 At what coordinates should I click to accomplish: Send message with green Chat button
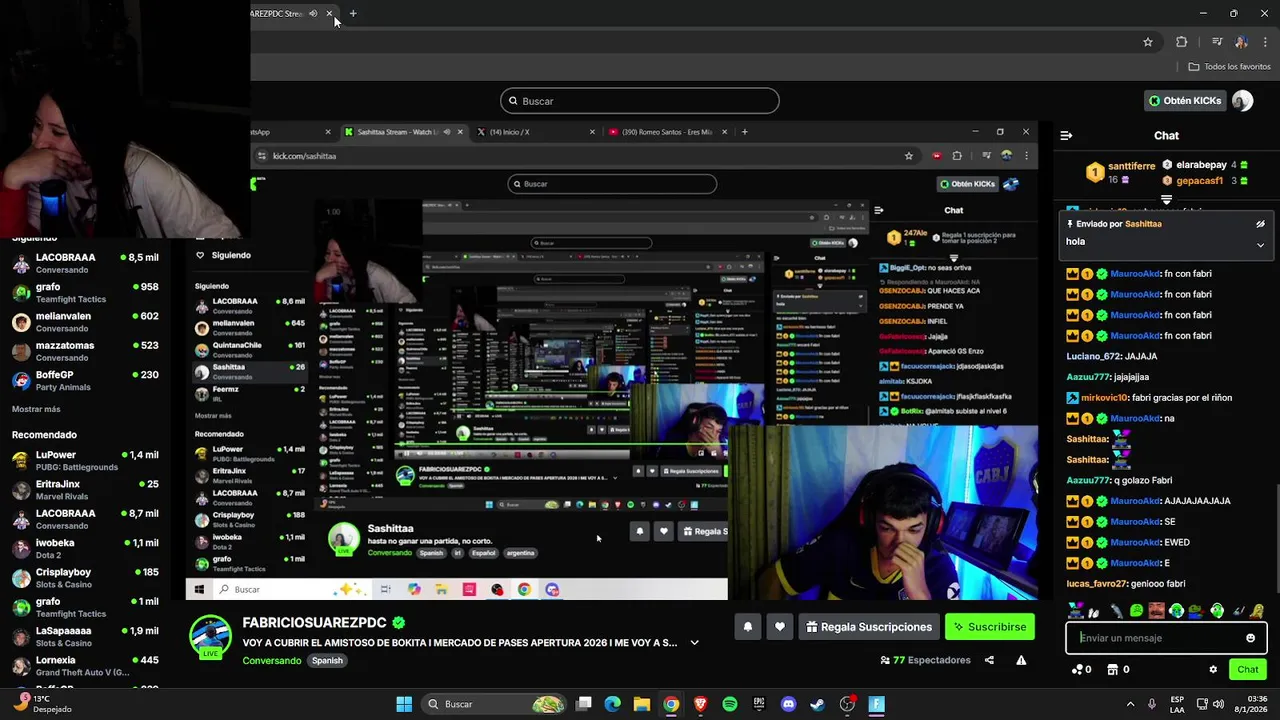point(1248,670)
